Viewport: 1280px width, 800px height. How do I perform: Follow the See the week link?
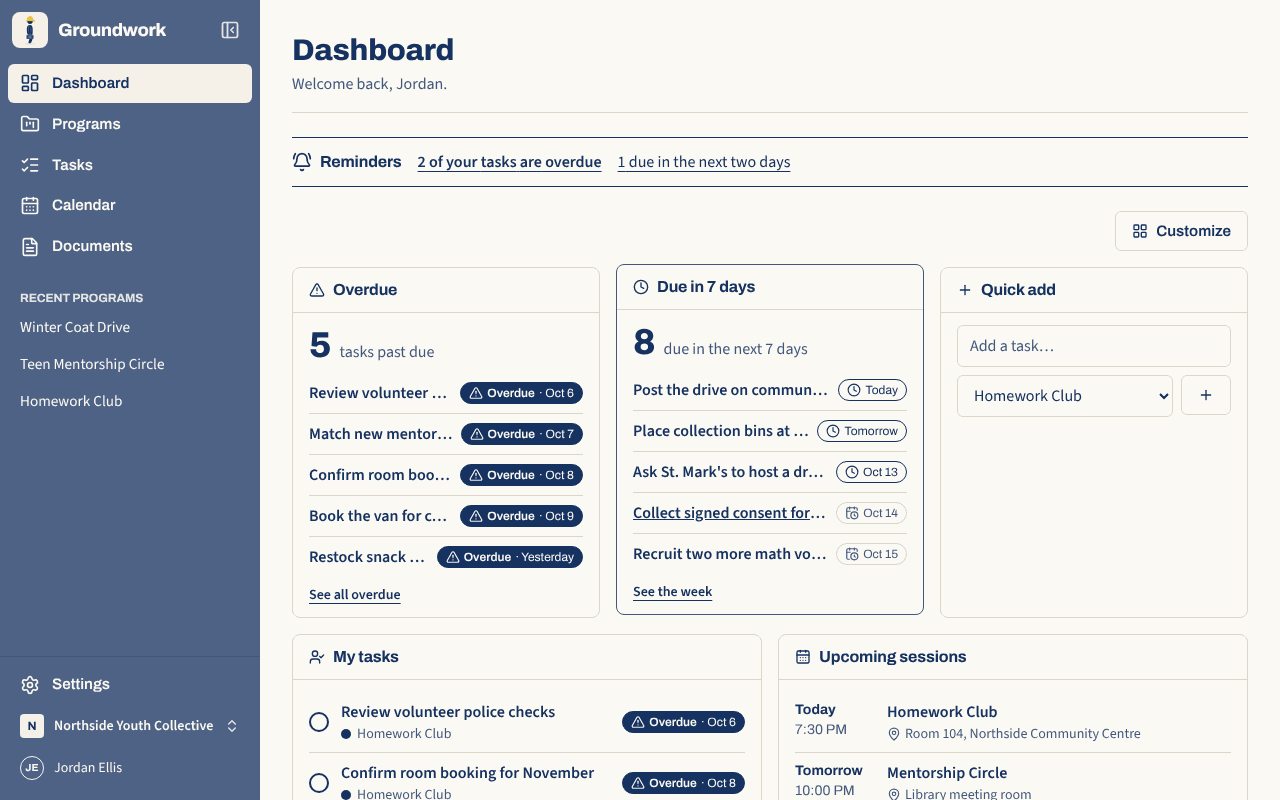coord(673,592)
